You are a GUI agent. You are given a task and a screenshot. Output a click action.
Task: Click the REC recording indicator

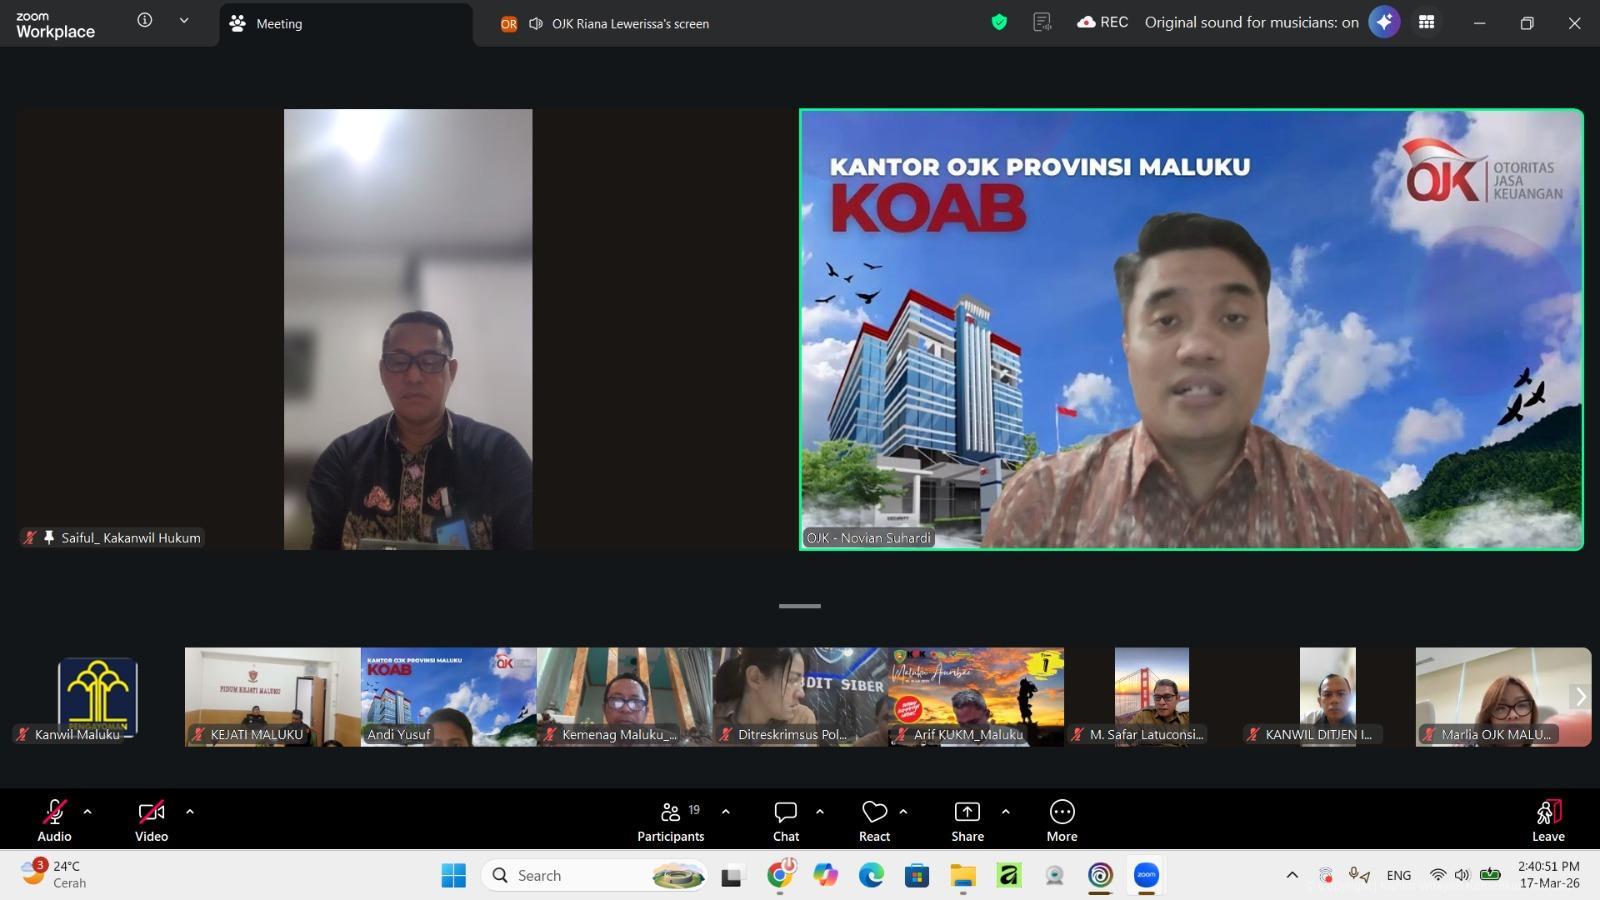[x=1102, y=22]
